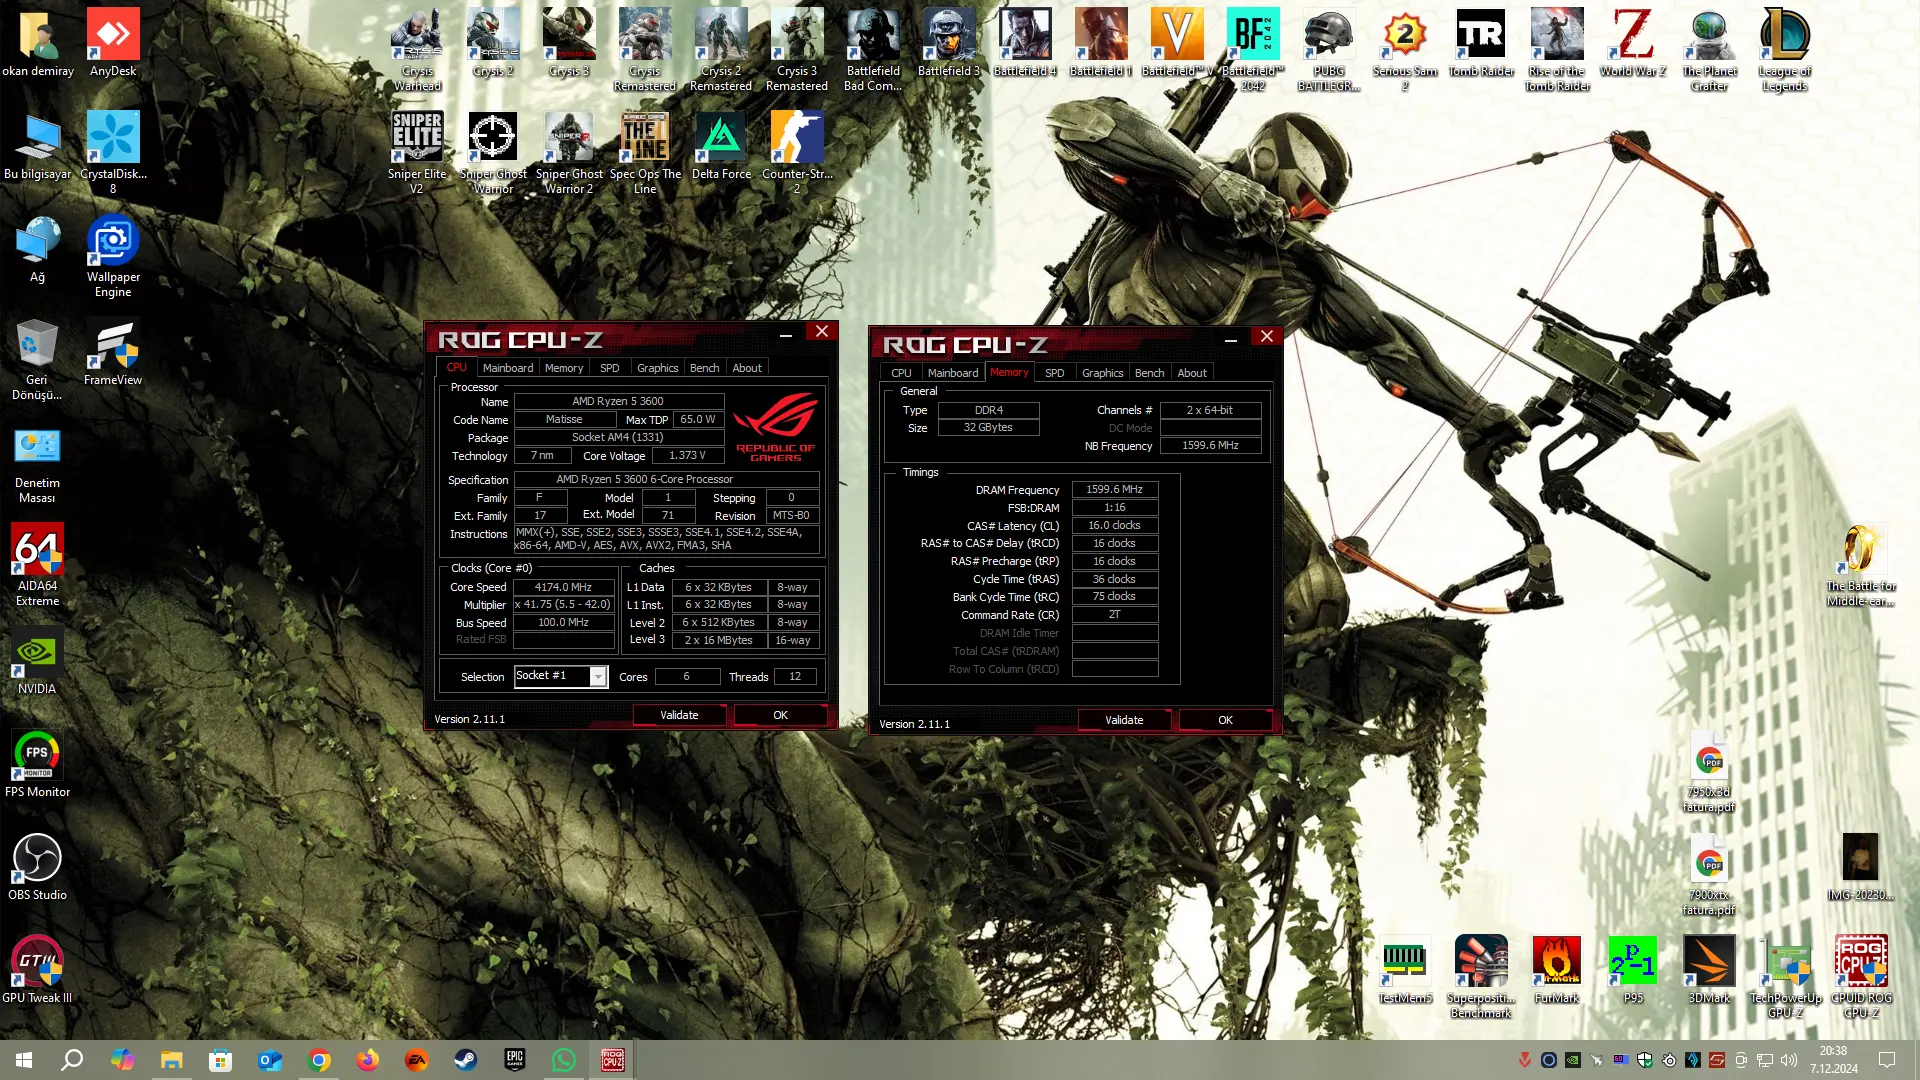Select The Battle for Middle-earth icon
This screenshot has height=1080, width=1920.
pyautogui.click(x=1861, y=565)
